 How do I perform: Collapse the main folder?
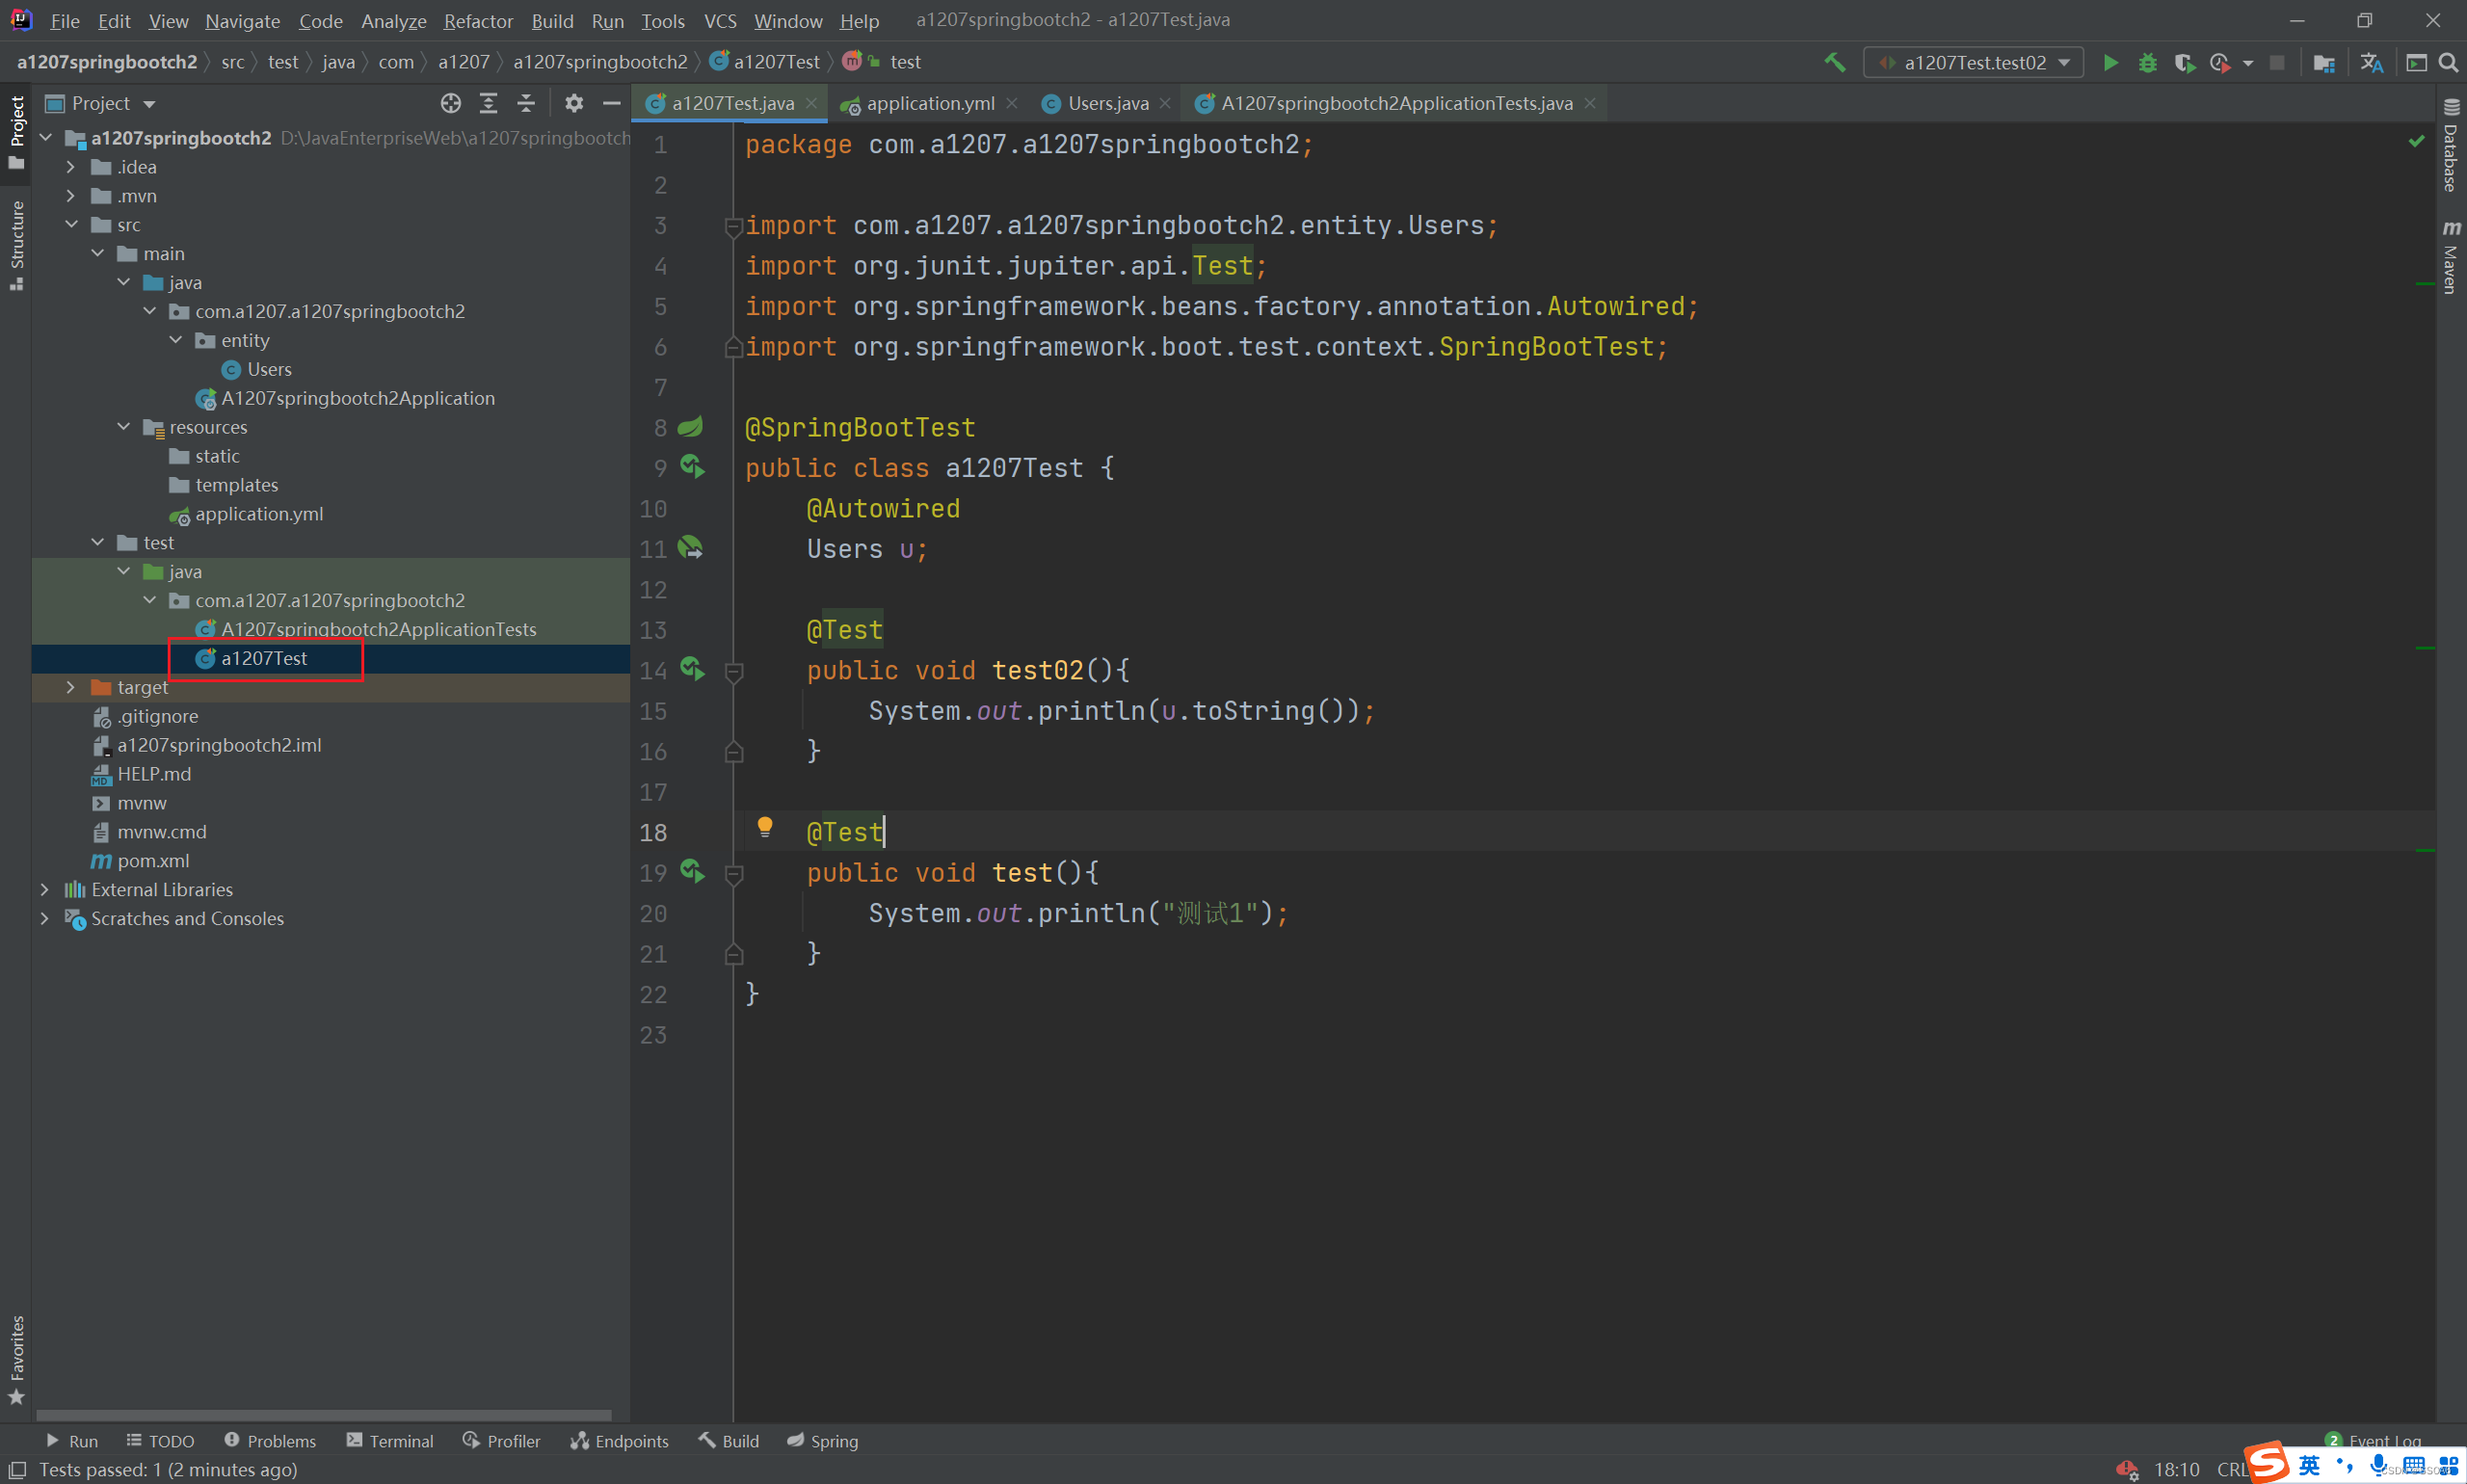(x=97, y=254)
